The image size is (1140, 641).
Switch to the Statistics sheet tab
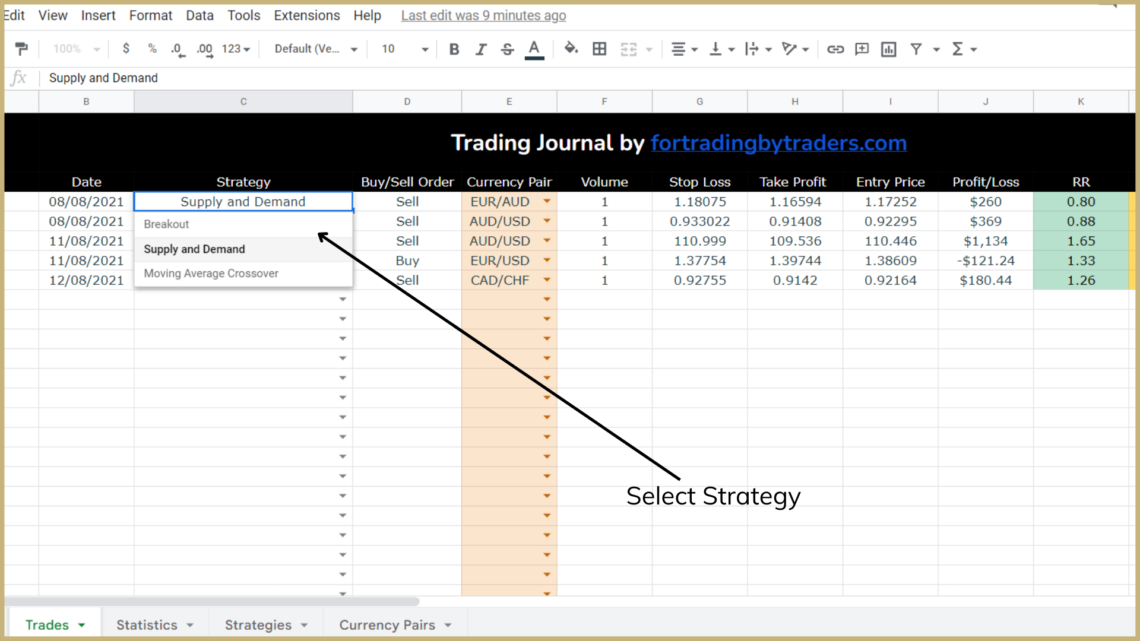148,624
